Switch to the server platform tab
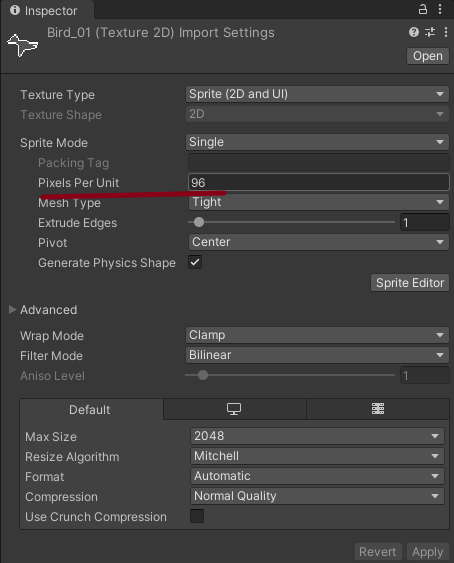Viewport: 454px width, 563px height. pyautogui.click(x=378, y=409)
